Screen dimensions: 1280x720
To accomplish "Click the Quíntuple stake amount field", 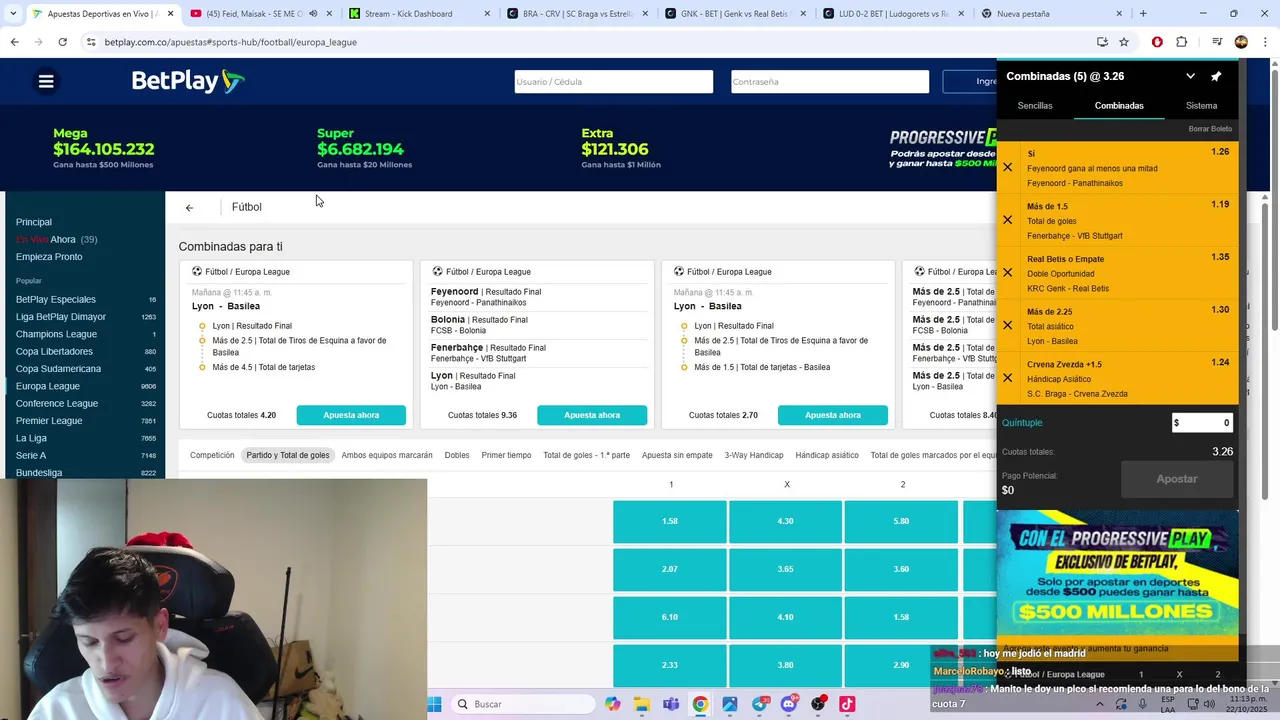I will pos(1202,423).
